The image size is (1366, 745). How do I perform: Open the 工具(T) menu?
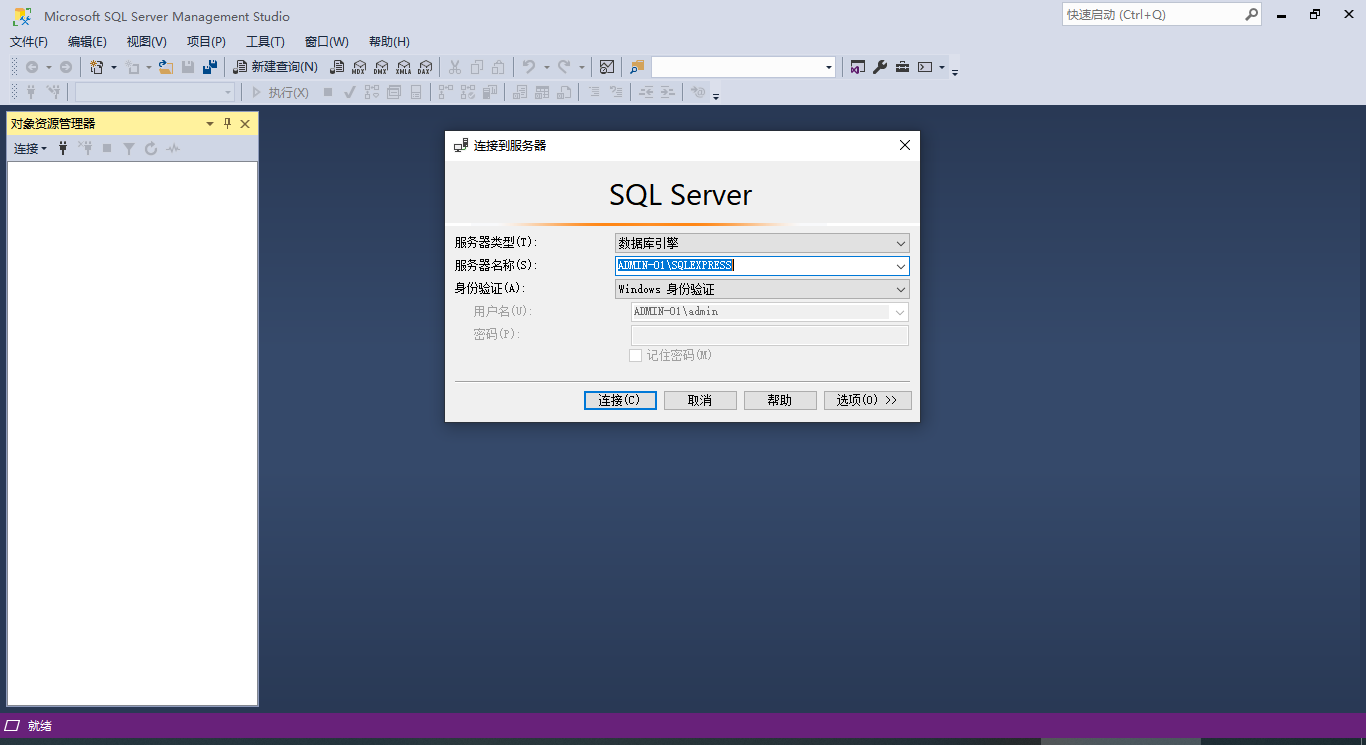pos(264,41)
